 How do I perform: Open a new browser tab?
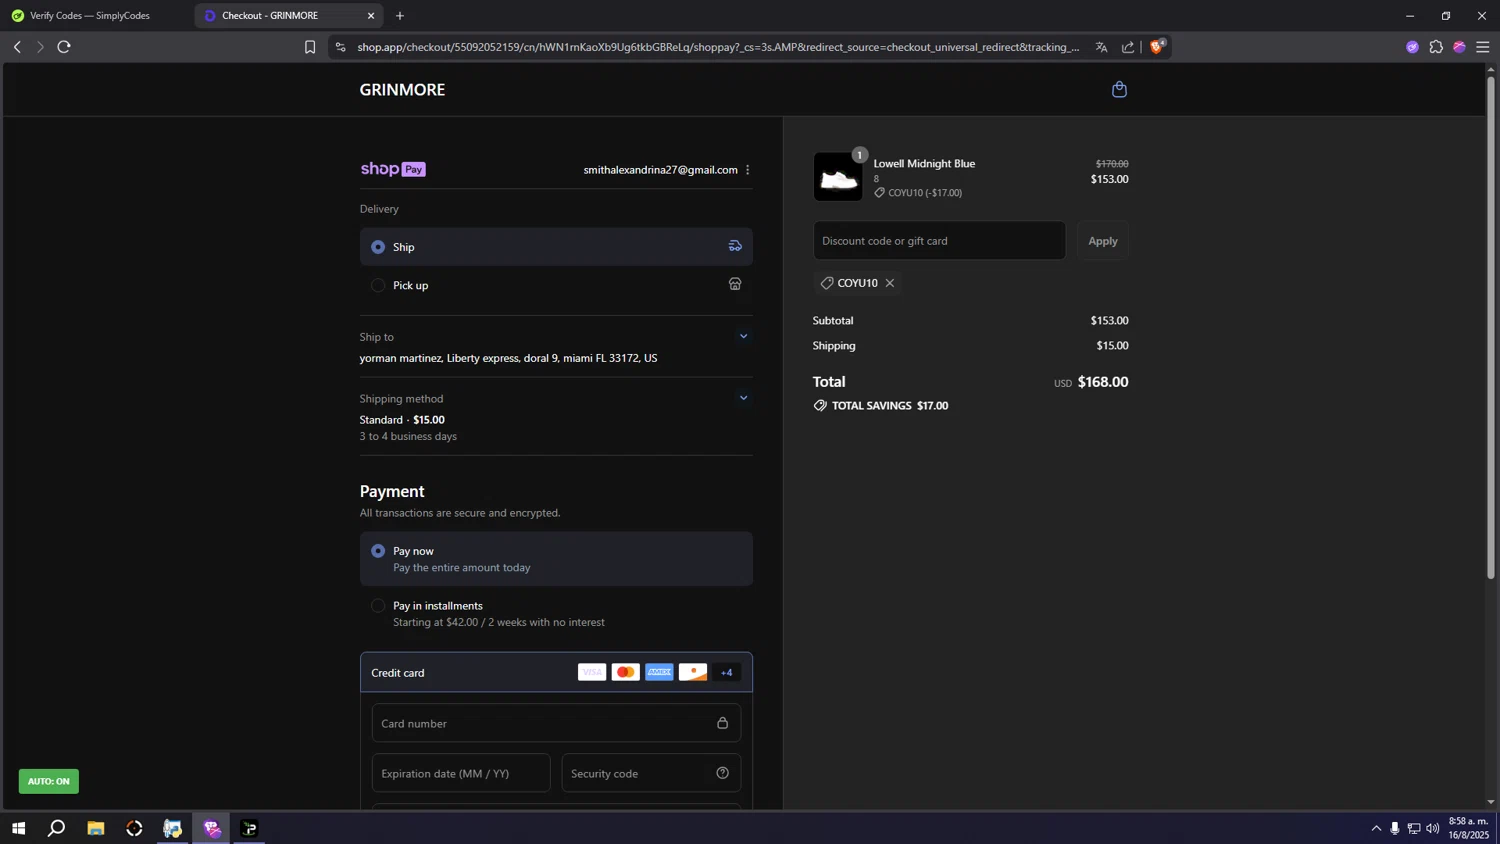pyautogui.click(x=400, y=16)
